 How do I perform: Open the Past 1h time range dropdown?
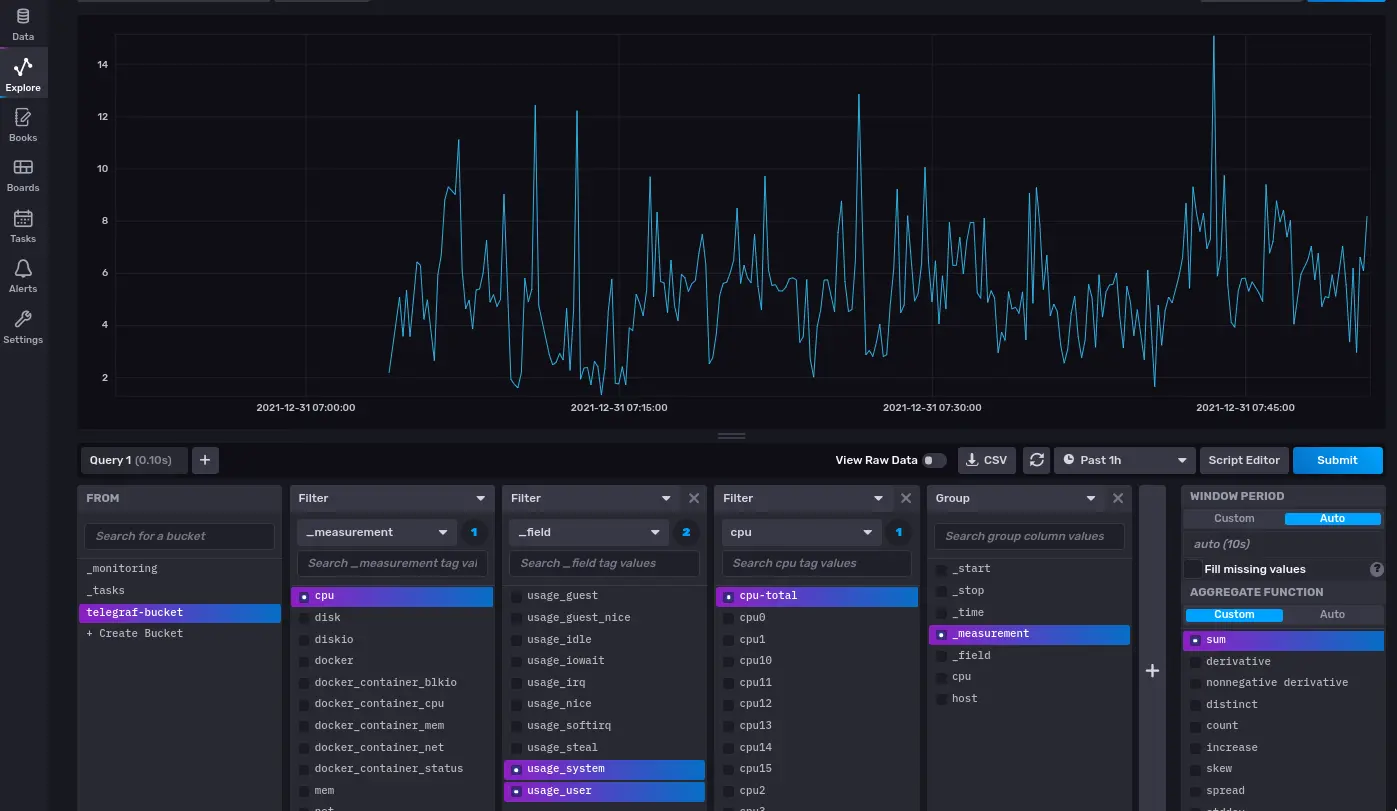coord(1125,460)
